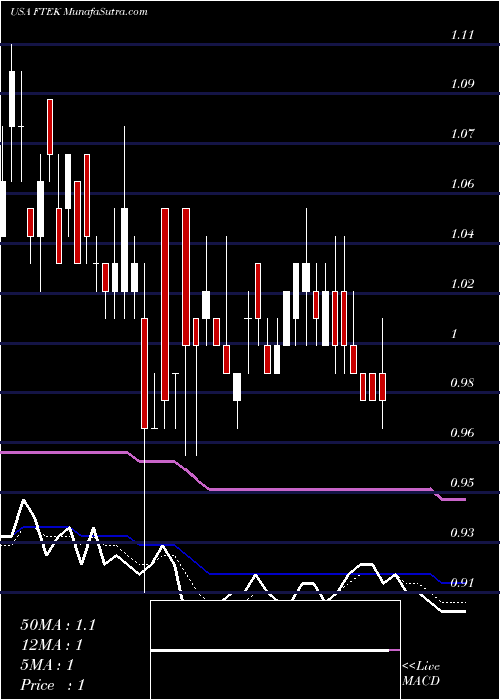Click the 12MA : 1 readout

tap(52, 645)
